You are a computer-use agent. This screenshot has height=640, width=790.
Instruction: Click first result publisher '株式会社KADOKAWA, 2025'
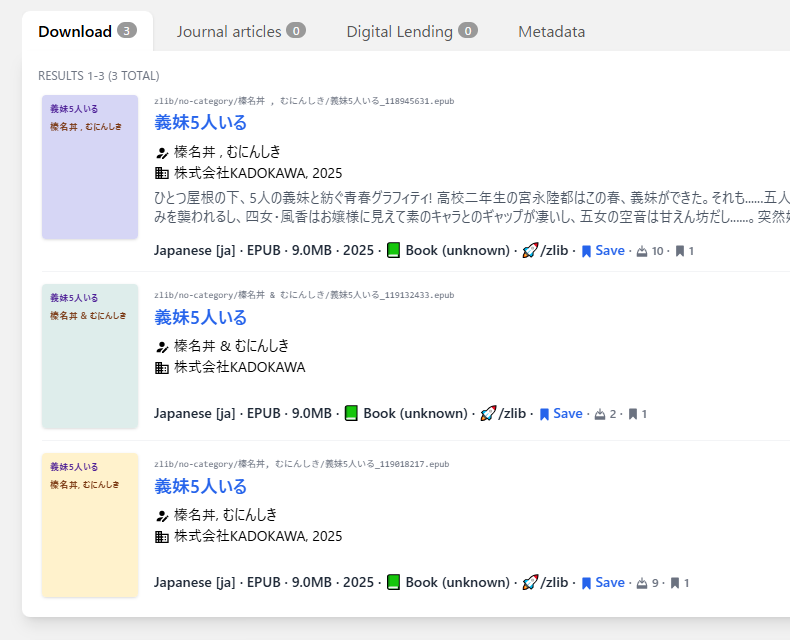coord(258,173)
